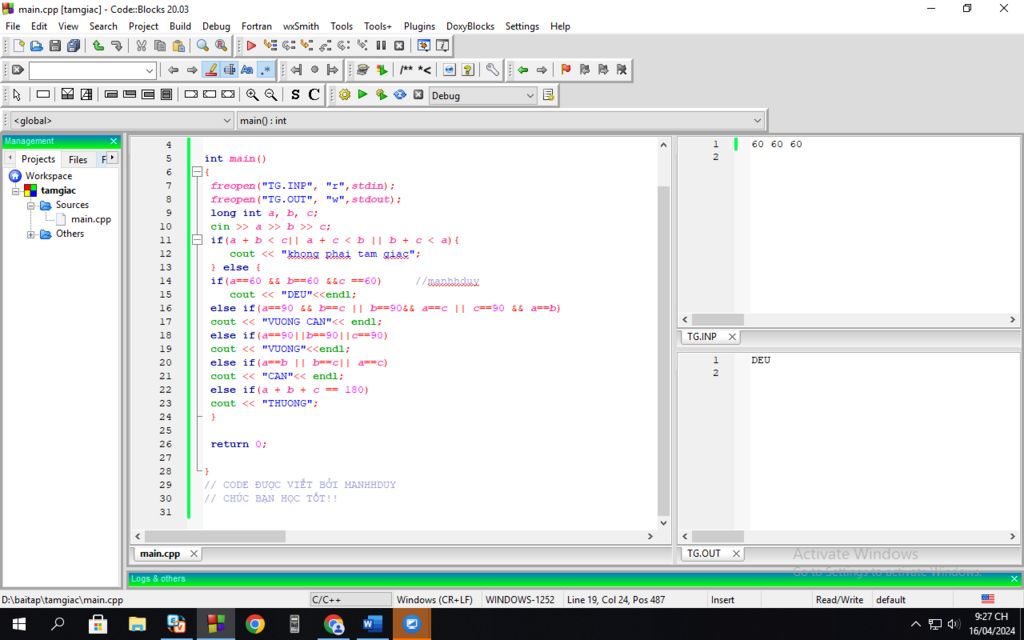Close the Logs & others panel
This screenshot has width=1024, height=640.
pos(1014,579)
